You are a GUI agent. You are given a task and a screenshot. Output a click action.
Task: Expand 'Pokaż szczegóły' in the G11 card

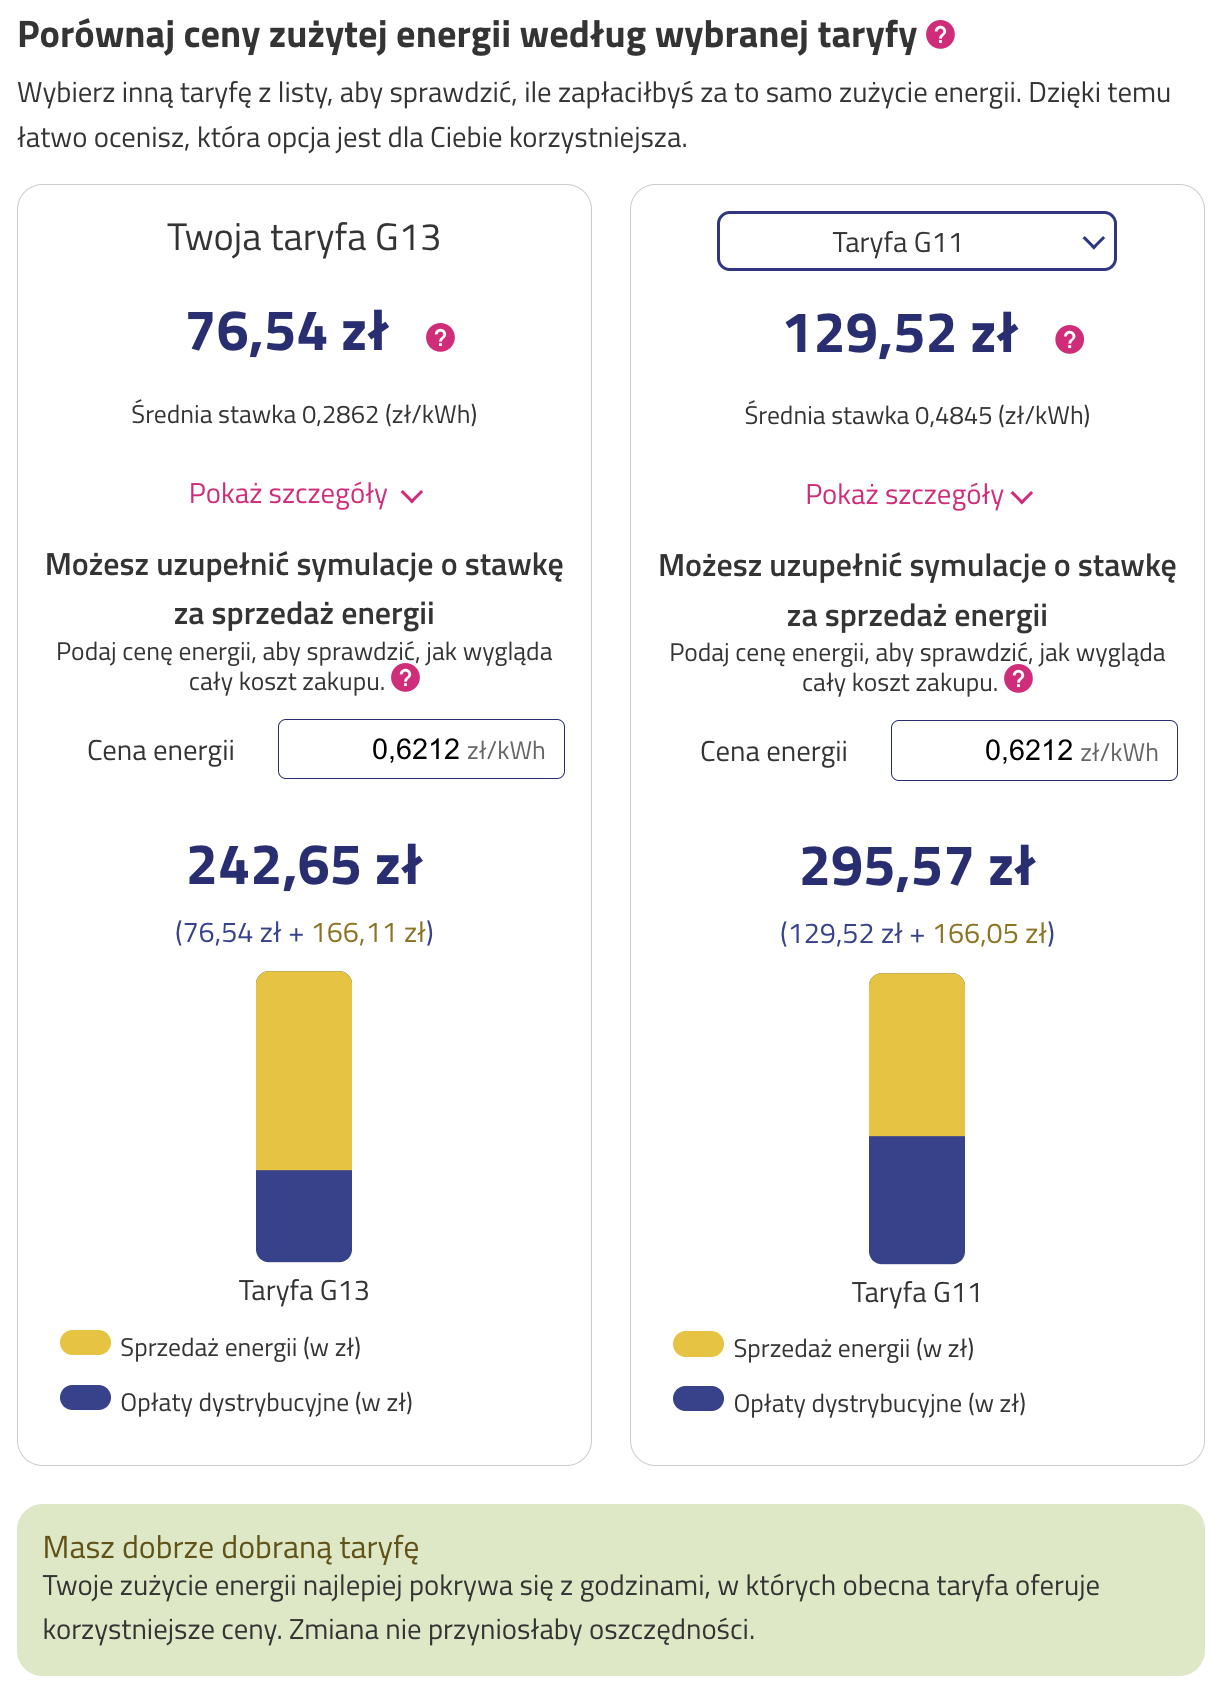click(918, 496)
